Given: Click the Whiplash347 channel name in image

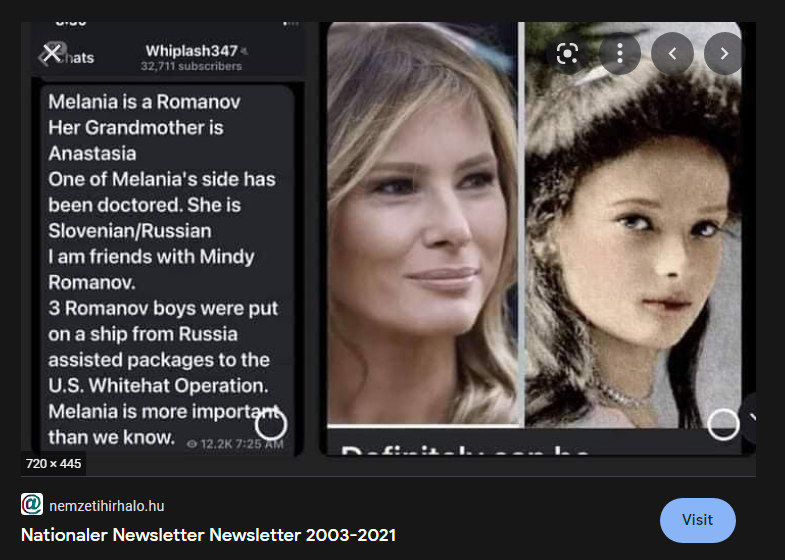Looking at the screenshot, I should (x=191, y=51).
